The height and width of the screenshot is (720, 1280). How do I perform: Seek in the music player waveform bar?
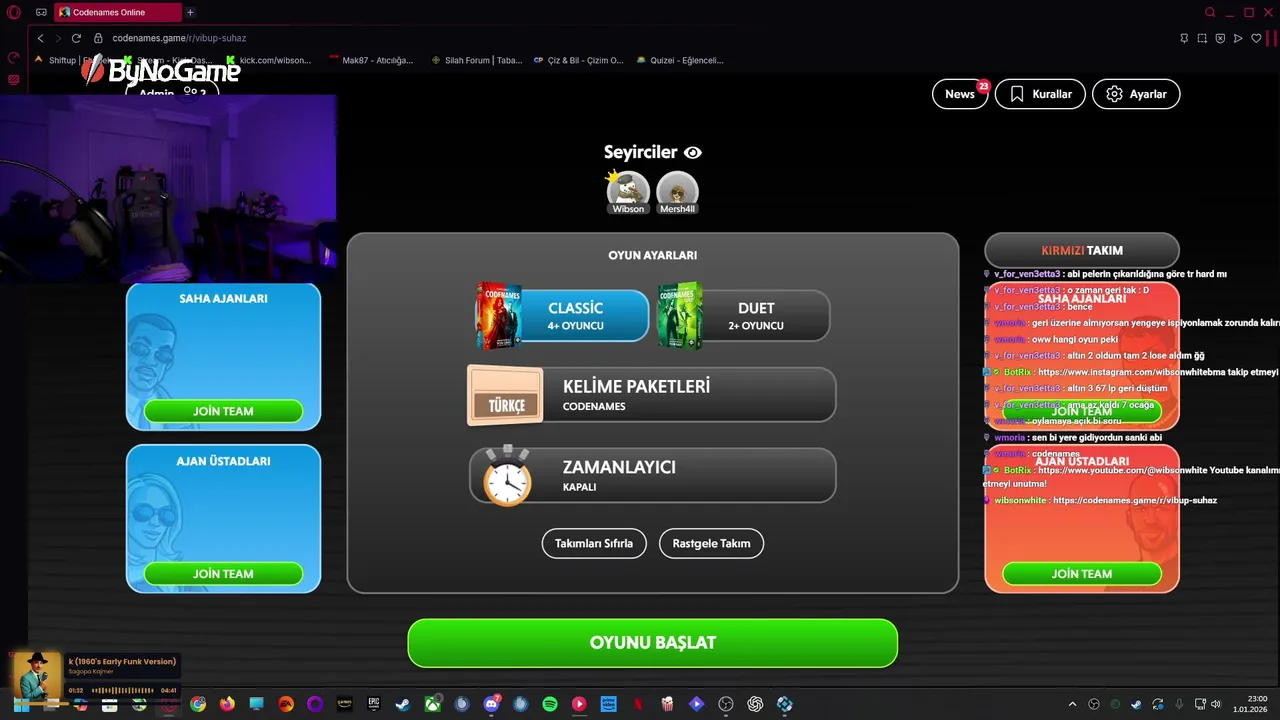click(122, 690)
